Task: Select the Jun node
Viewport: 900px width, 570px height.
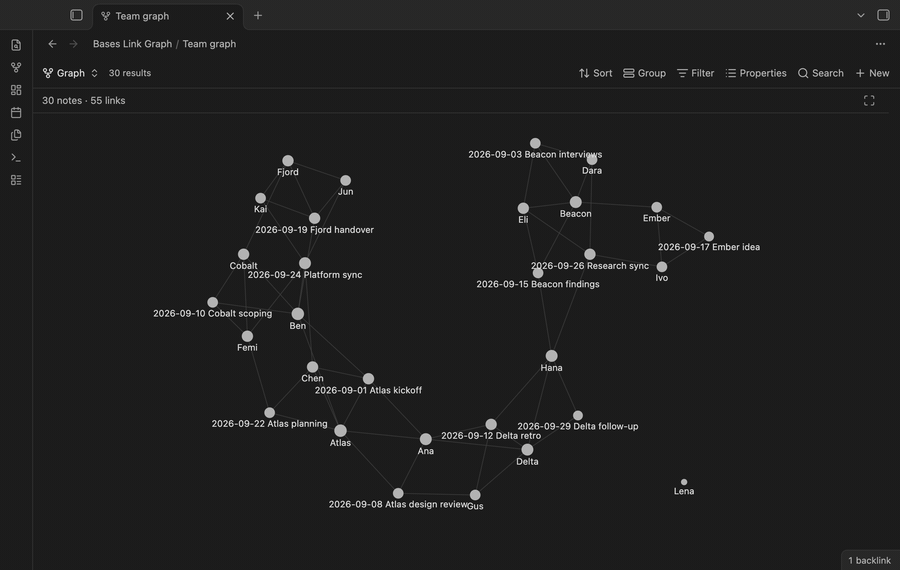Action: click(x=346, y=180)
